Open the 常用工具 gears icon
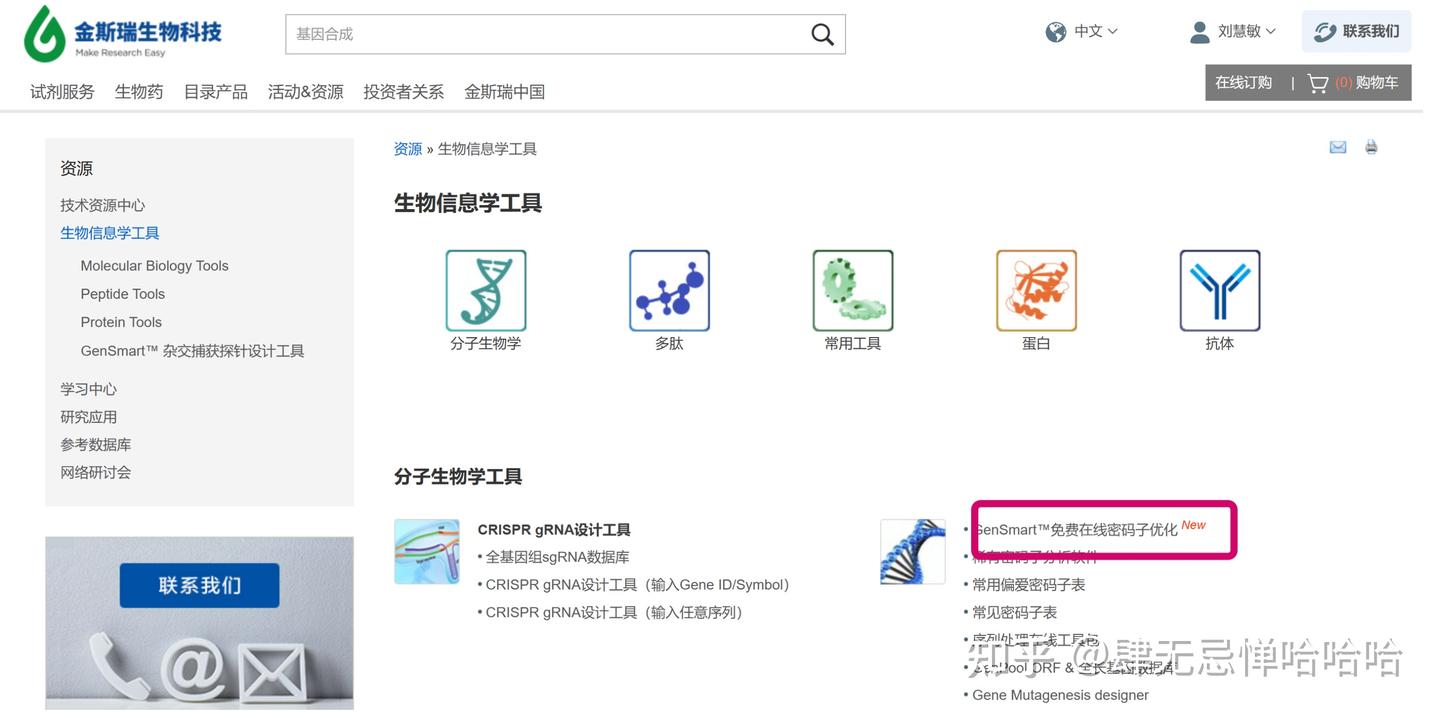This screenshot has height=717, width=1440. 853,290
